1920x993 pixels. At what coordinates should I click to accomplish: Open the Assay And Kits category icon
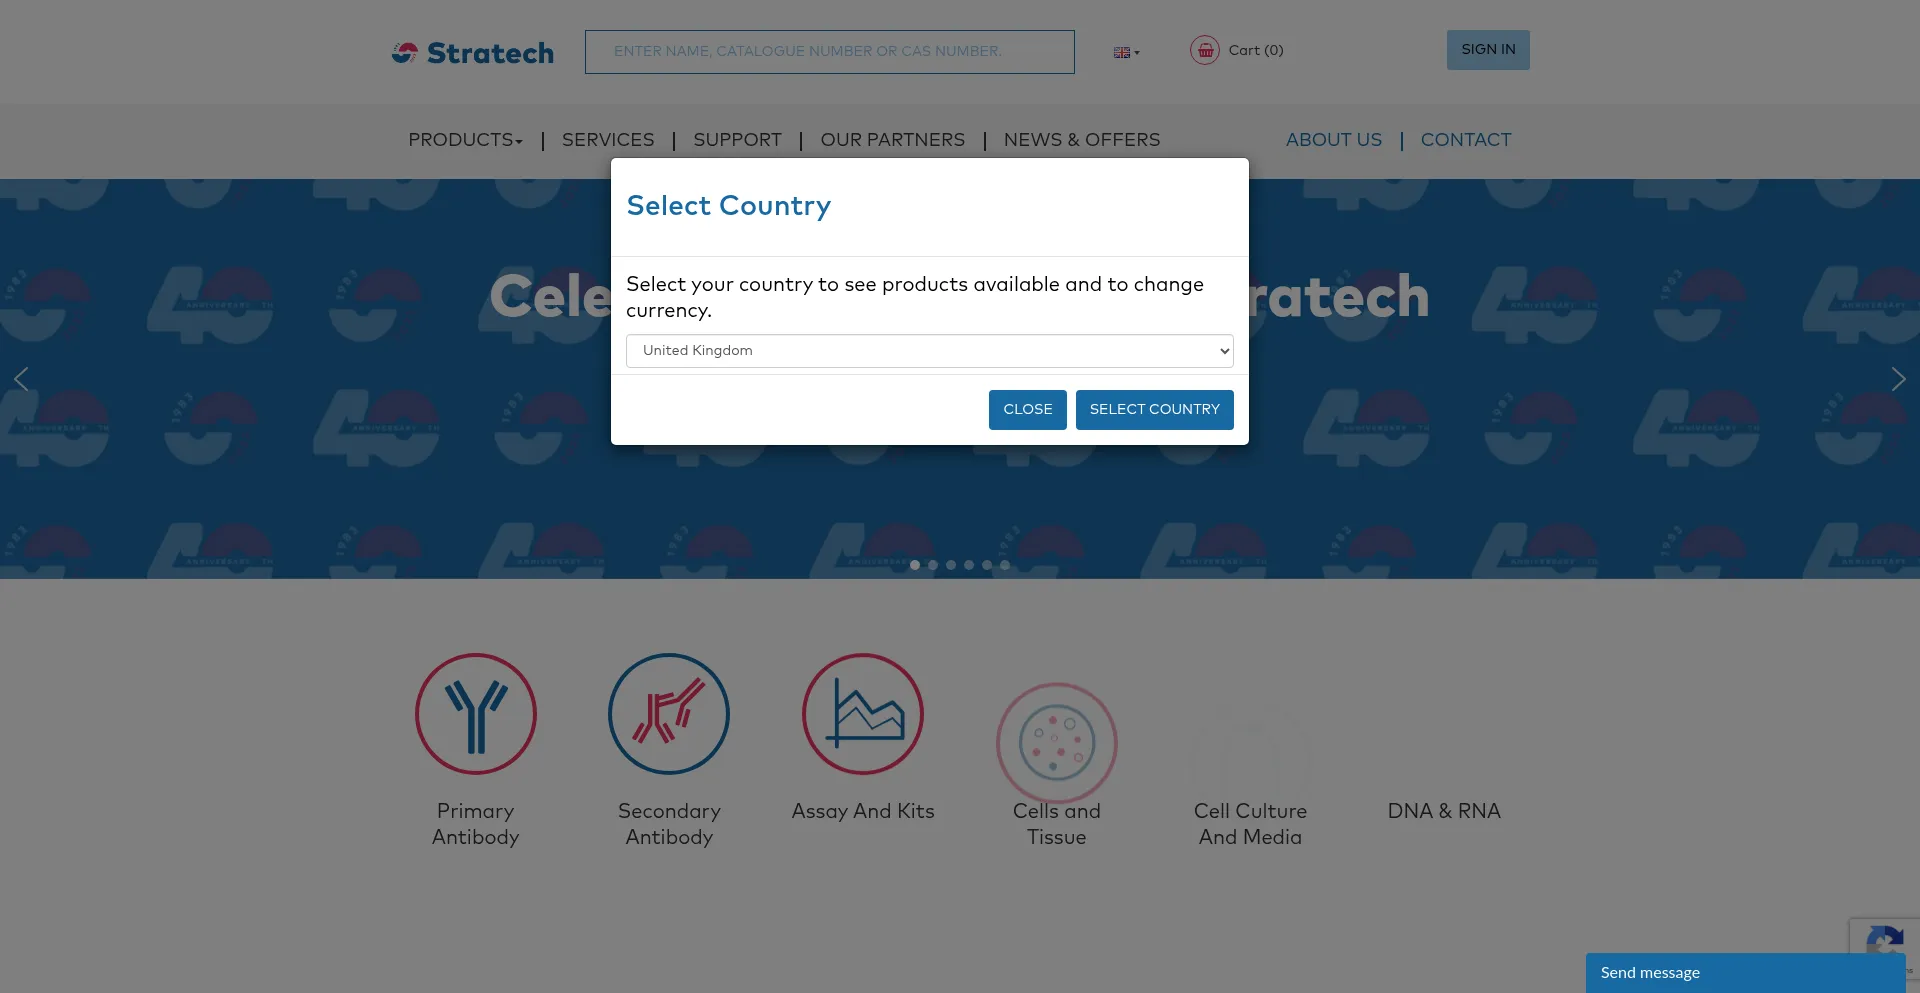pos(862,713)
